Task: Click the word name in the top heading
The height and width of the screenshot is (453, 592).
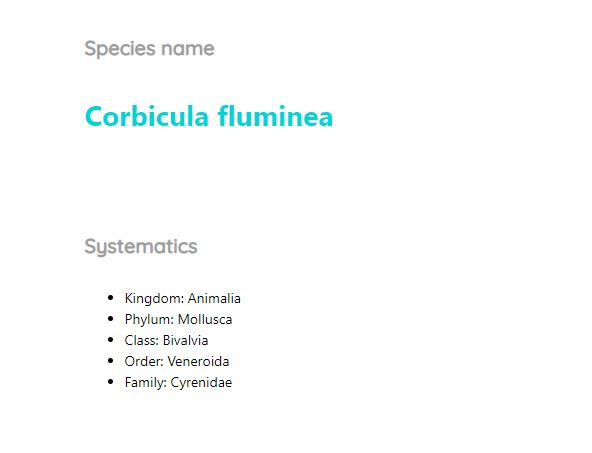Action: point(188,49)
